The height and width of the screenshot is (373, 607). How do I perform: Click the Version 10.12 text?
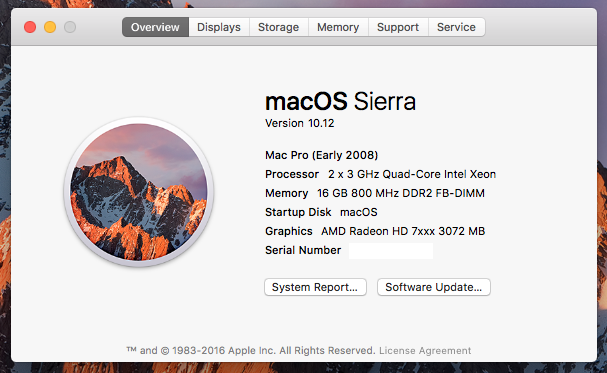300,123
